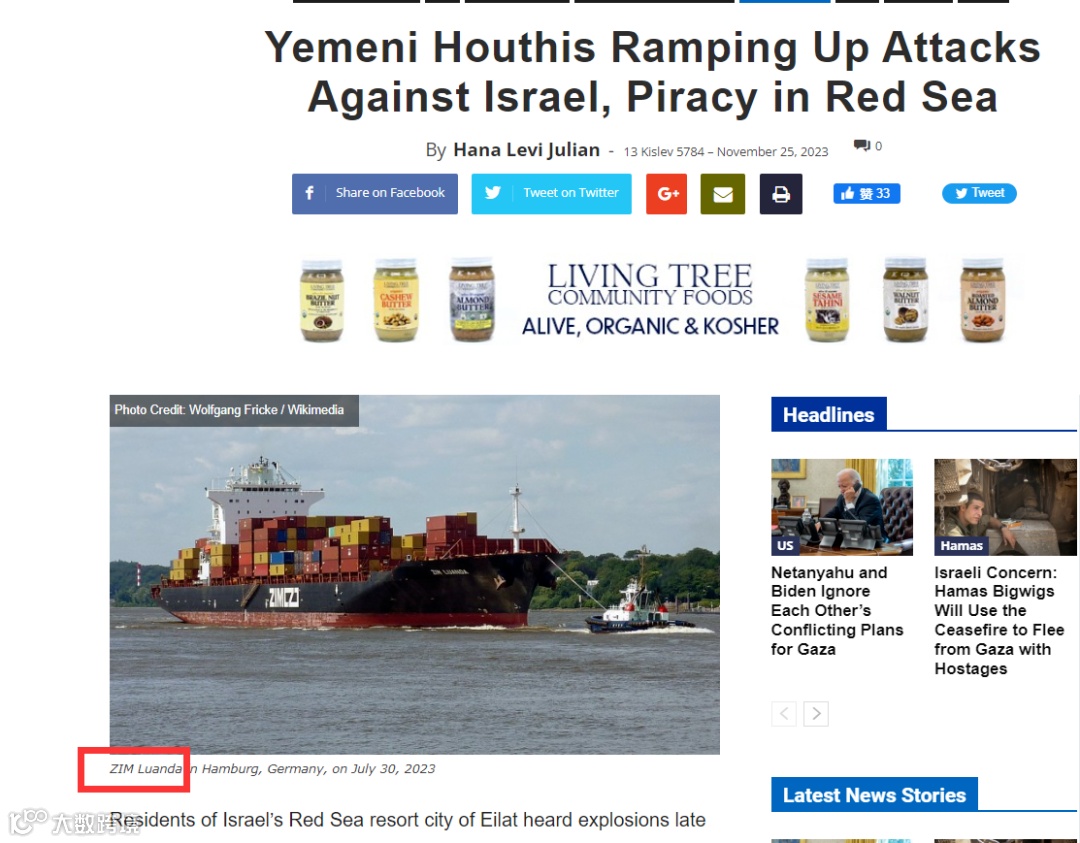Go to next headlines with right arrow
1080x843 pixels.
tap(816, 714)
